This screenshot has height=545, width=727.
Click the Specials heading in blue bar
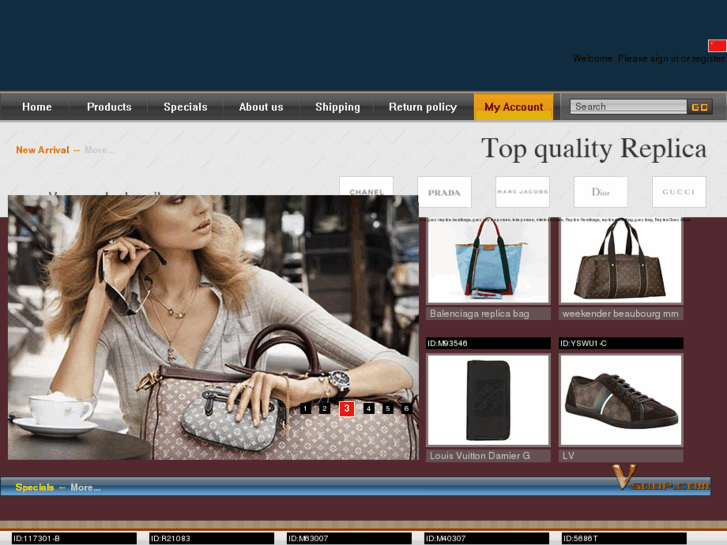(34, 487)
